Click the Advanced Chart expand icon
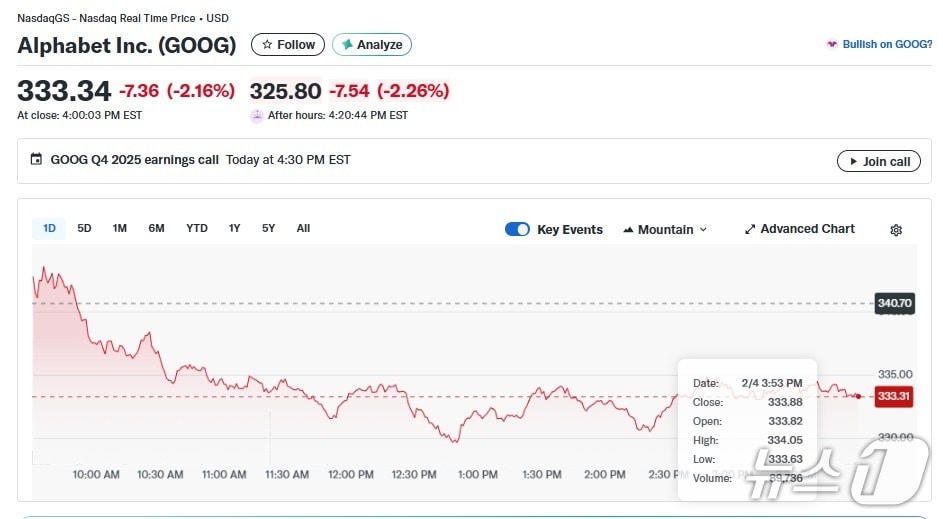This screenshot has width=943, height=519. pos(750,229)
